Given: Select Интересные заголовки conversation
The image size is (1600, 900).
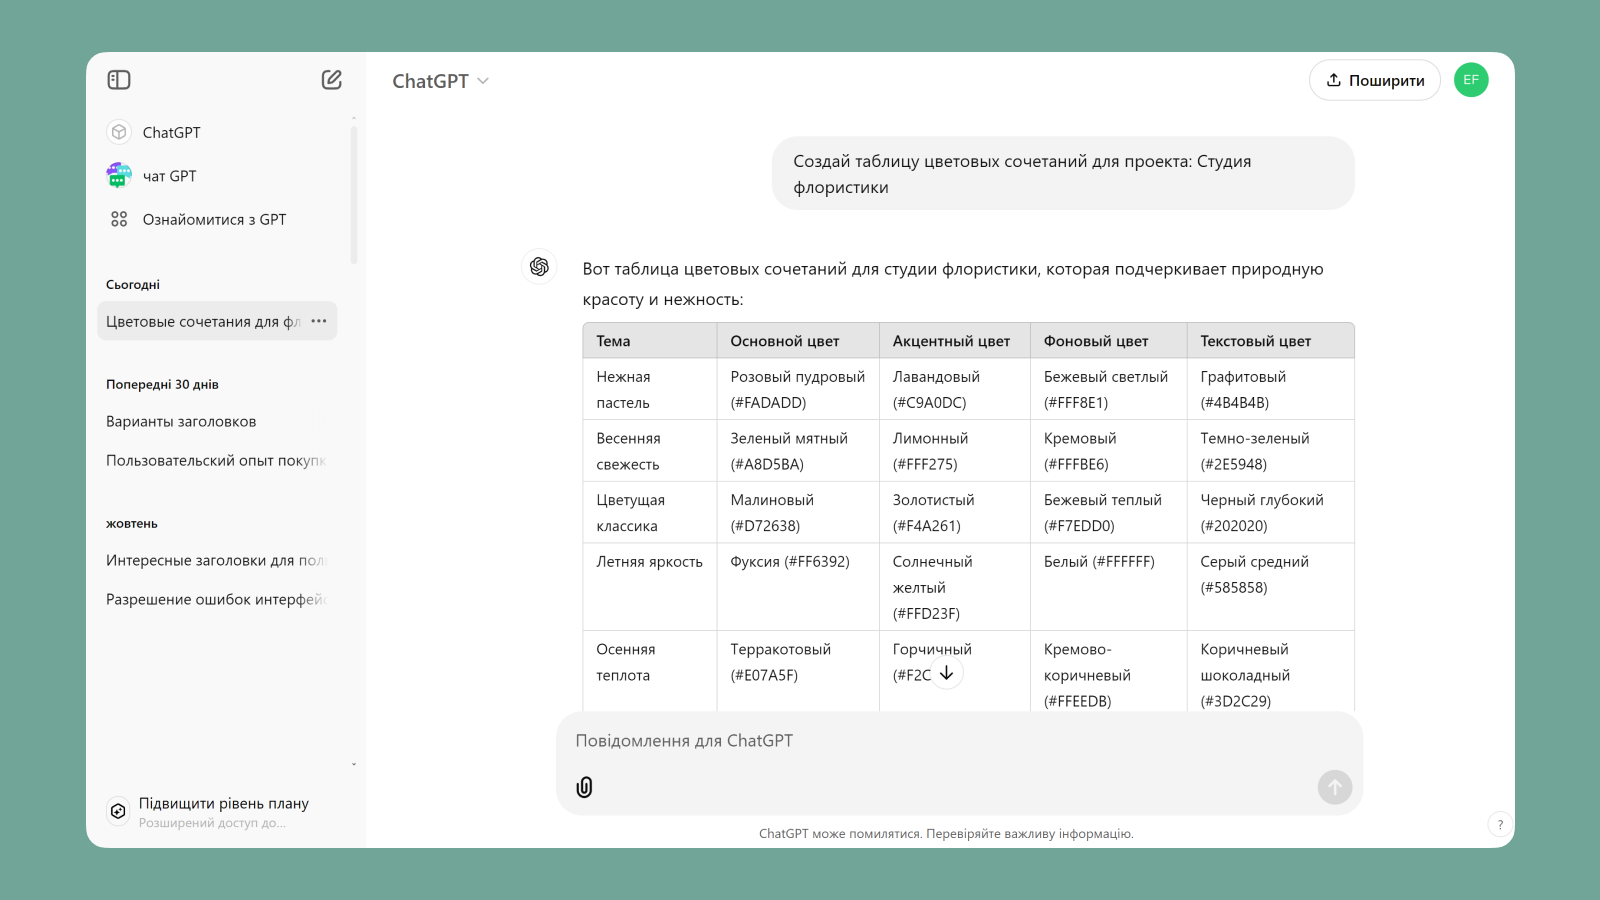Looking at the screenshot, I should [215, 561].
